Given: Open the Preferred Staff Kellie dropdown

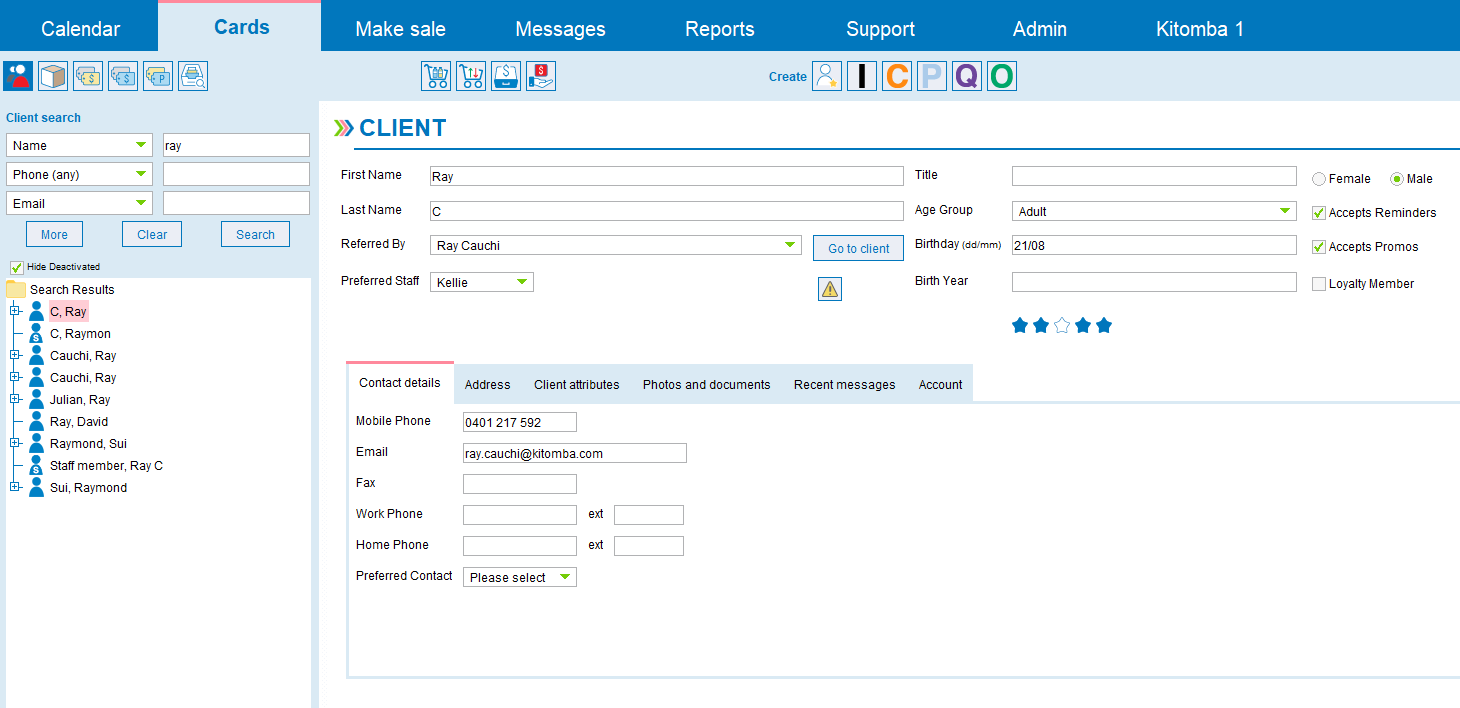Looking at the screenshot, I should (x=482, y=282).
